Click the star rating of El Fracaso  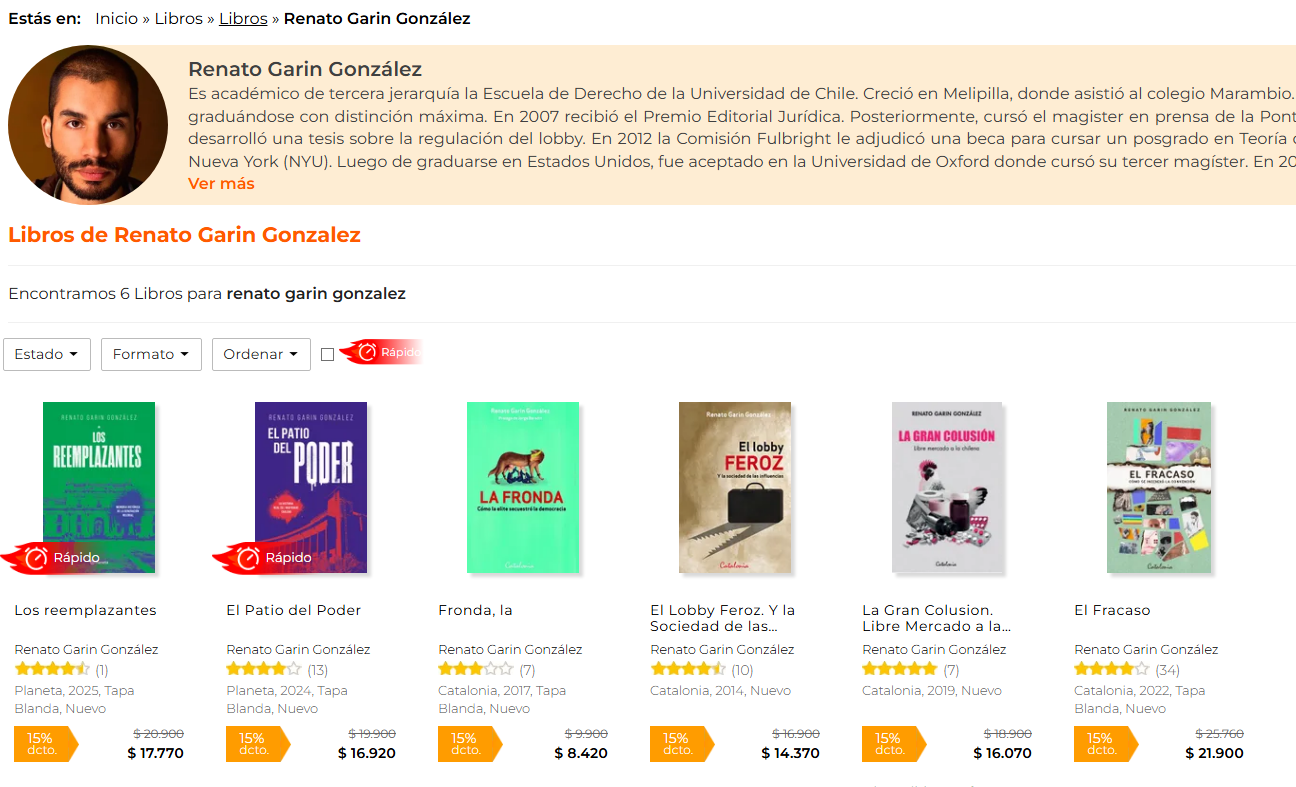[1112, 669]
